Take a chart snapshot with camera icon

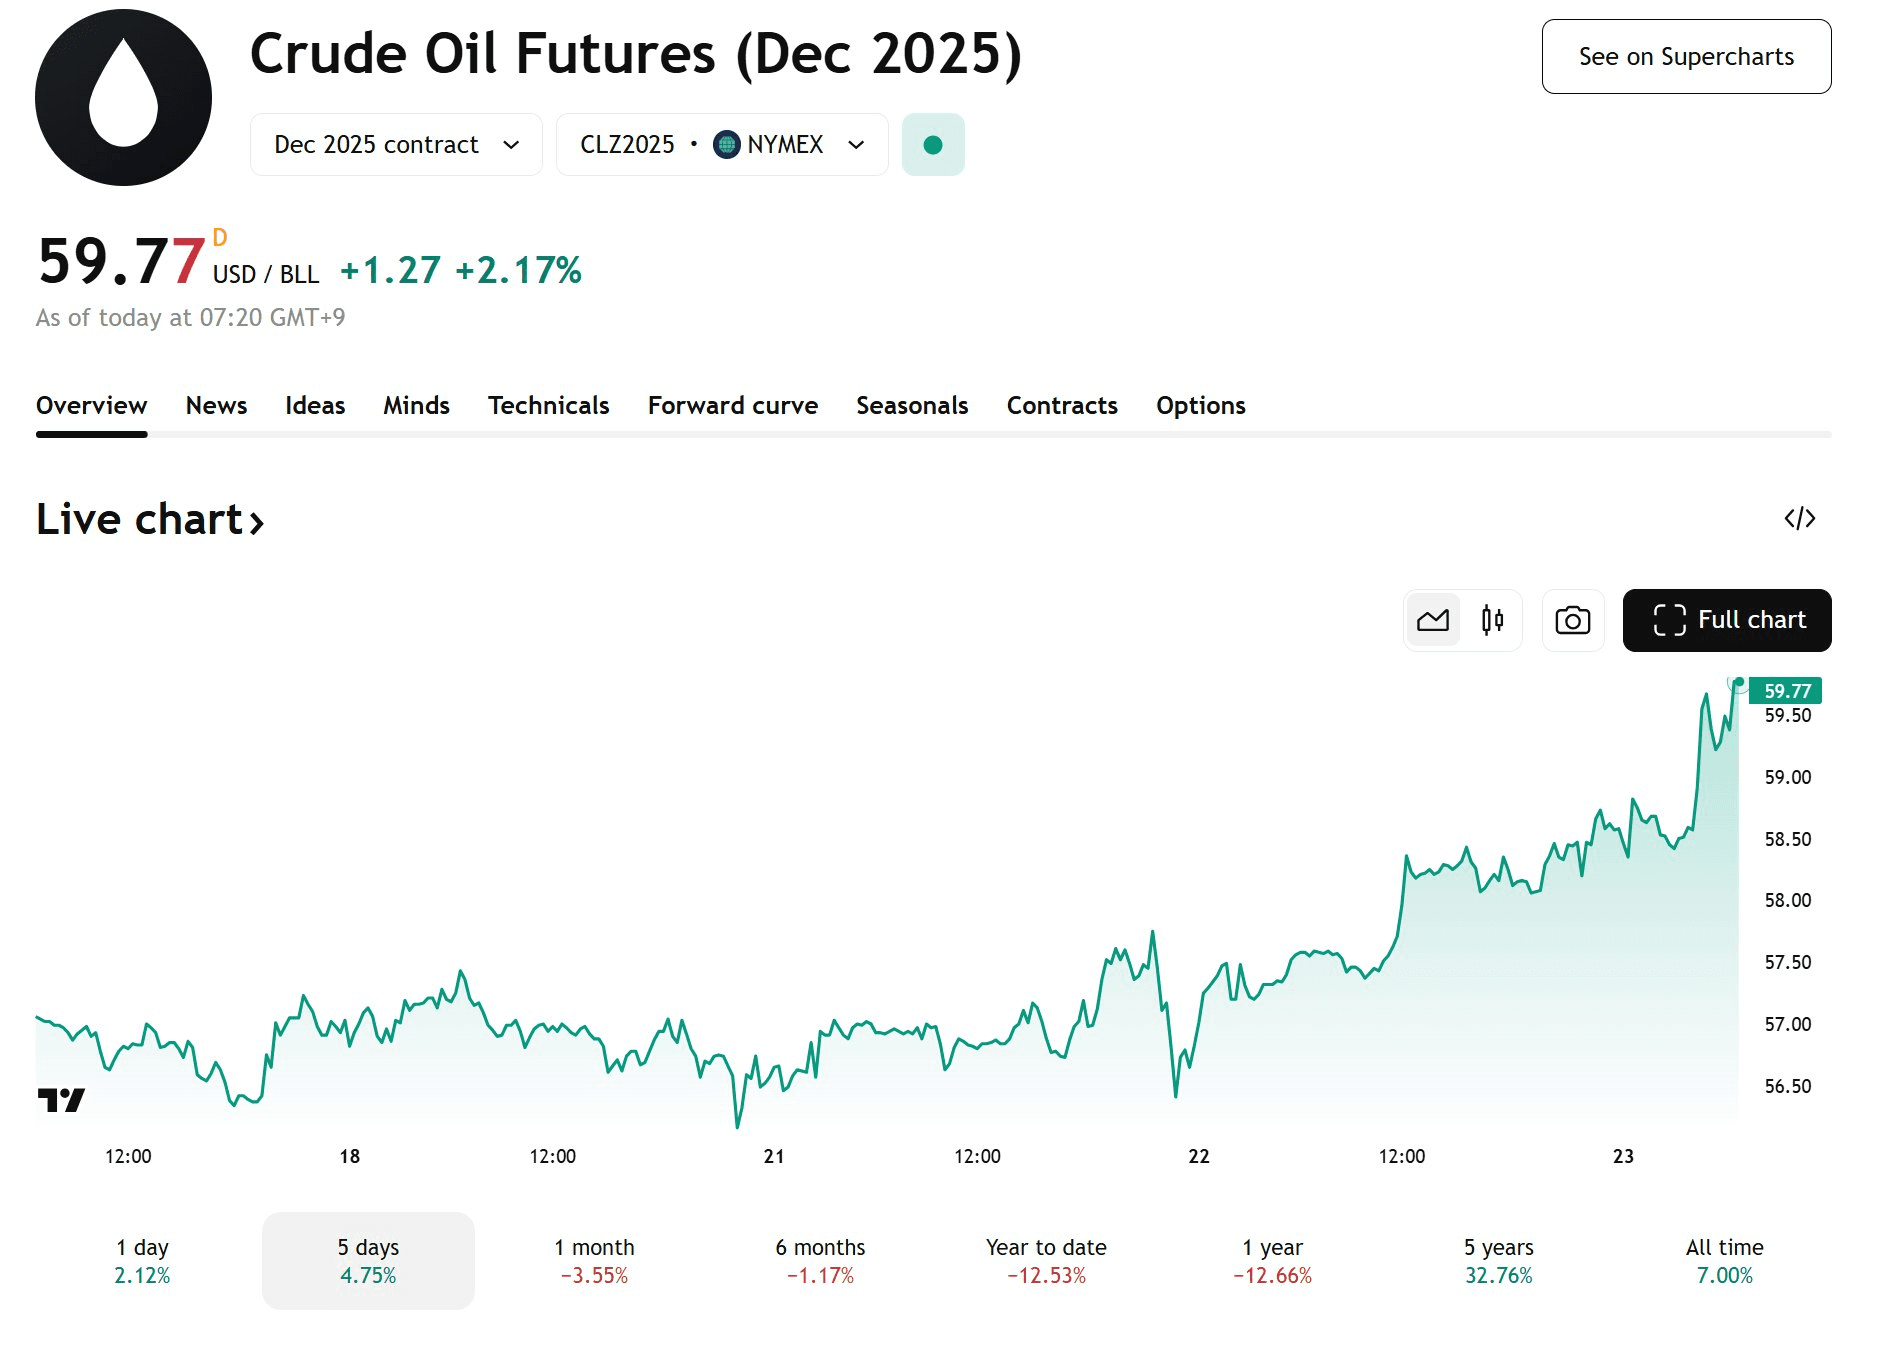point(1572,620)
